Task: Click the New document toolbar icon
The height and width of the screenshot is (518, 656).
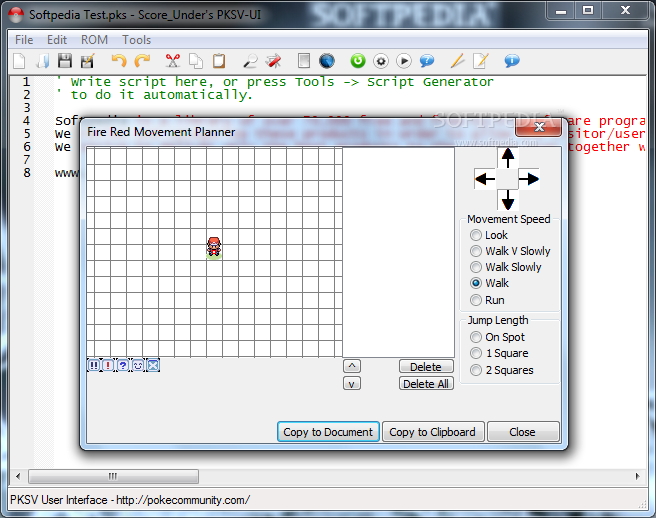Action: tap(19, 61)
